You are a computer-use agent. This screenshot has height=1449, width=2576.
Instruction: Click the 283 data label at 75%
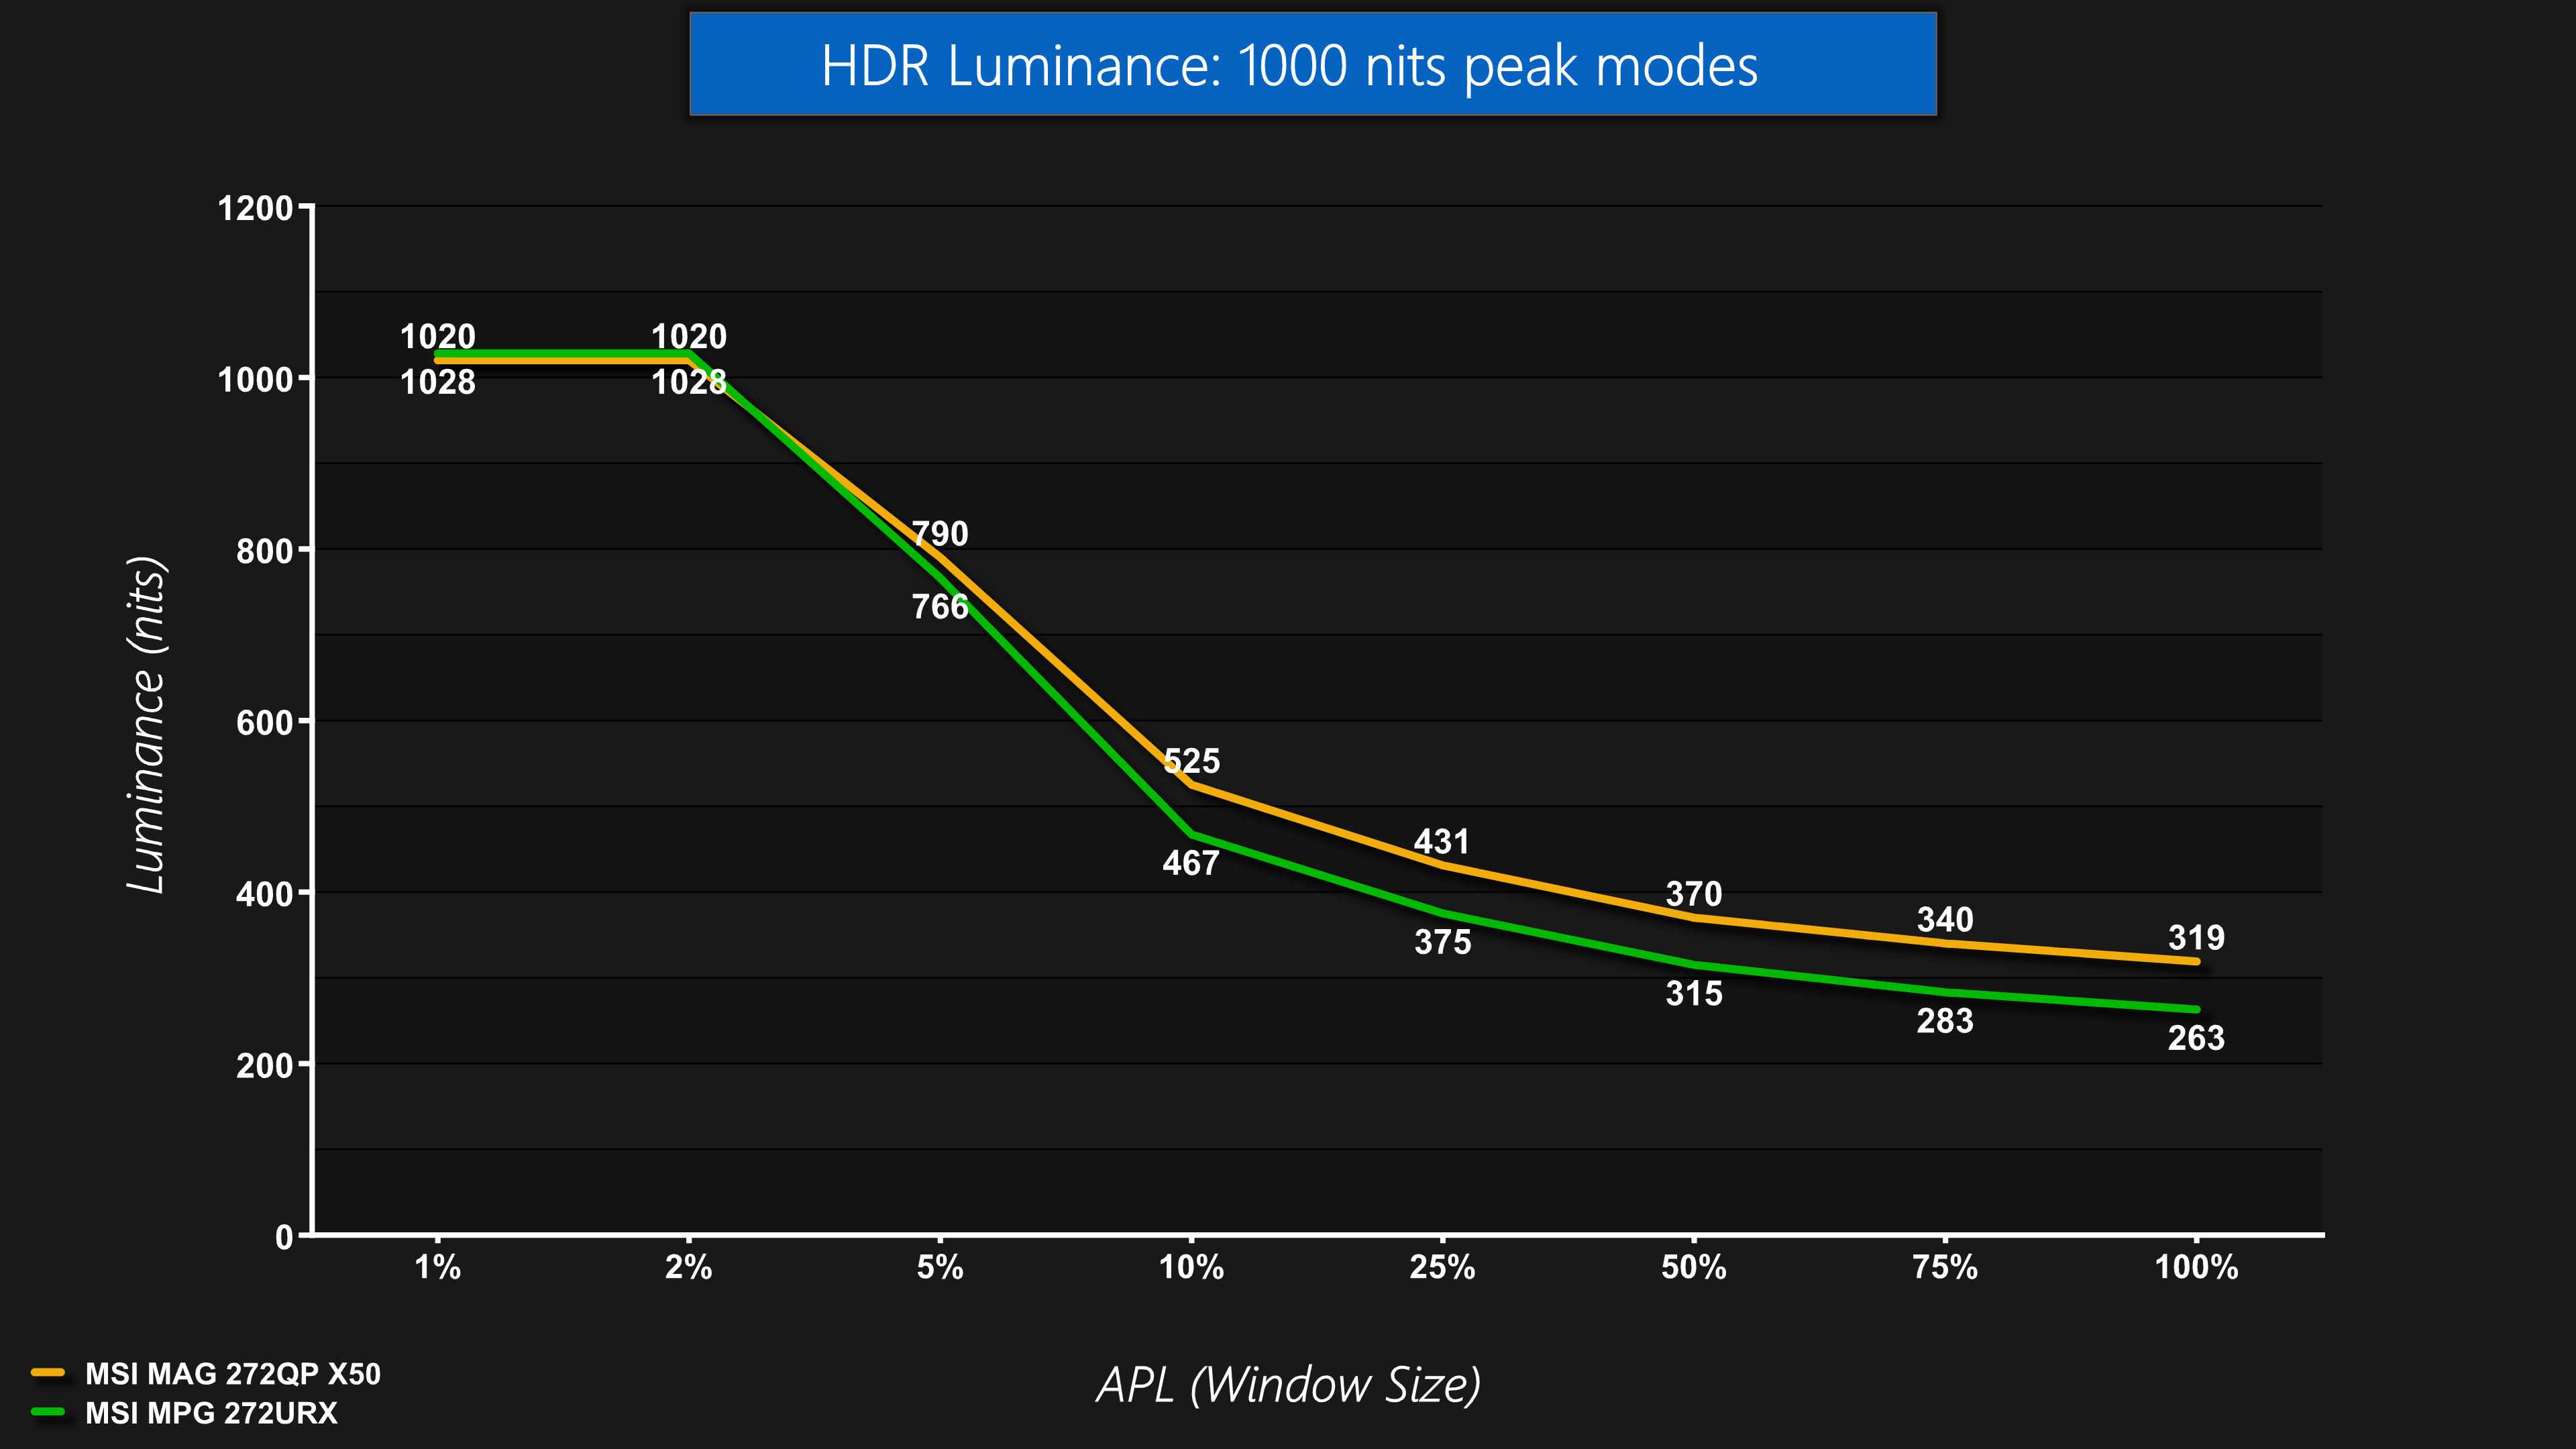click(x=1944, y=1021)
